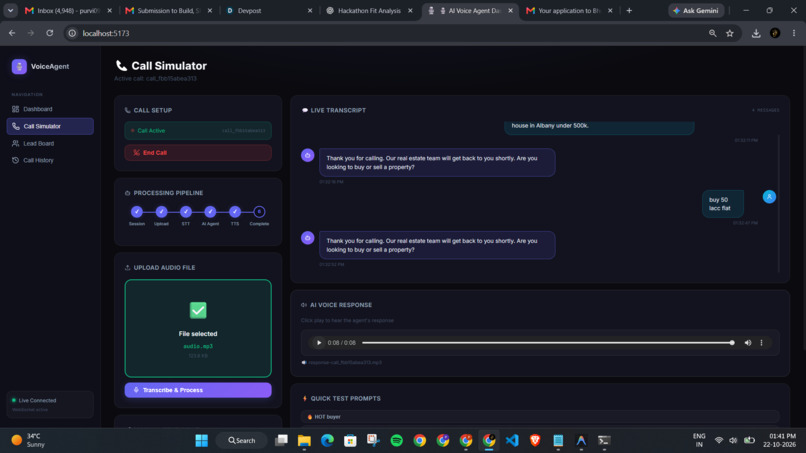Switch to Your application Gmail tab
Image resolution: width=806 pixels, height=453 pixels.
tap(569, 10)
